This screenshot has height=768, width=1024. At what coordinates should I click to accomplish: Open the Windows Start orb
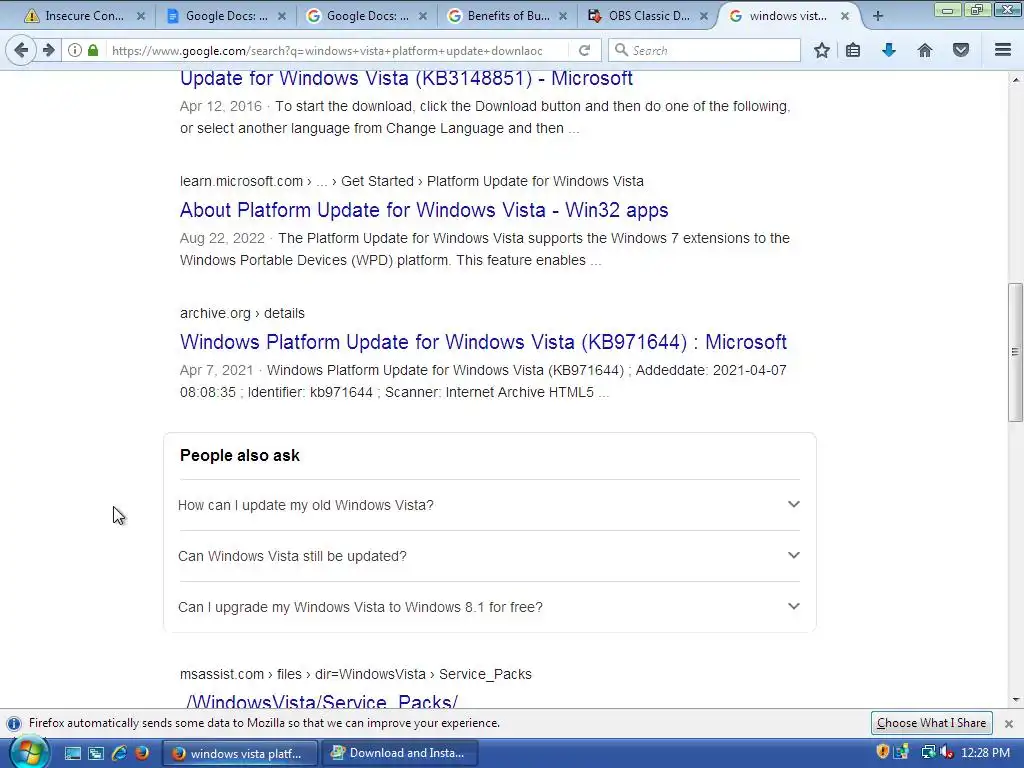pyautogui.click(x=29, y=752)
